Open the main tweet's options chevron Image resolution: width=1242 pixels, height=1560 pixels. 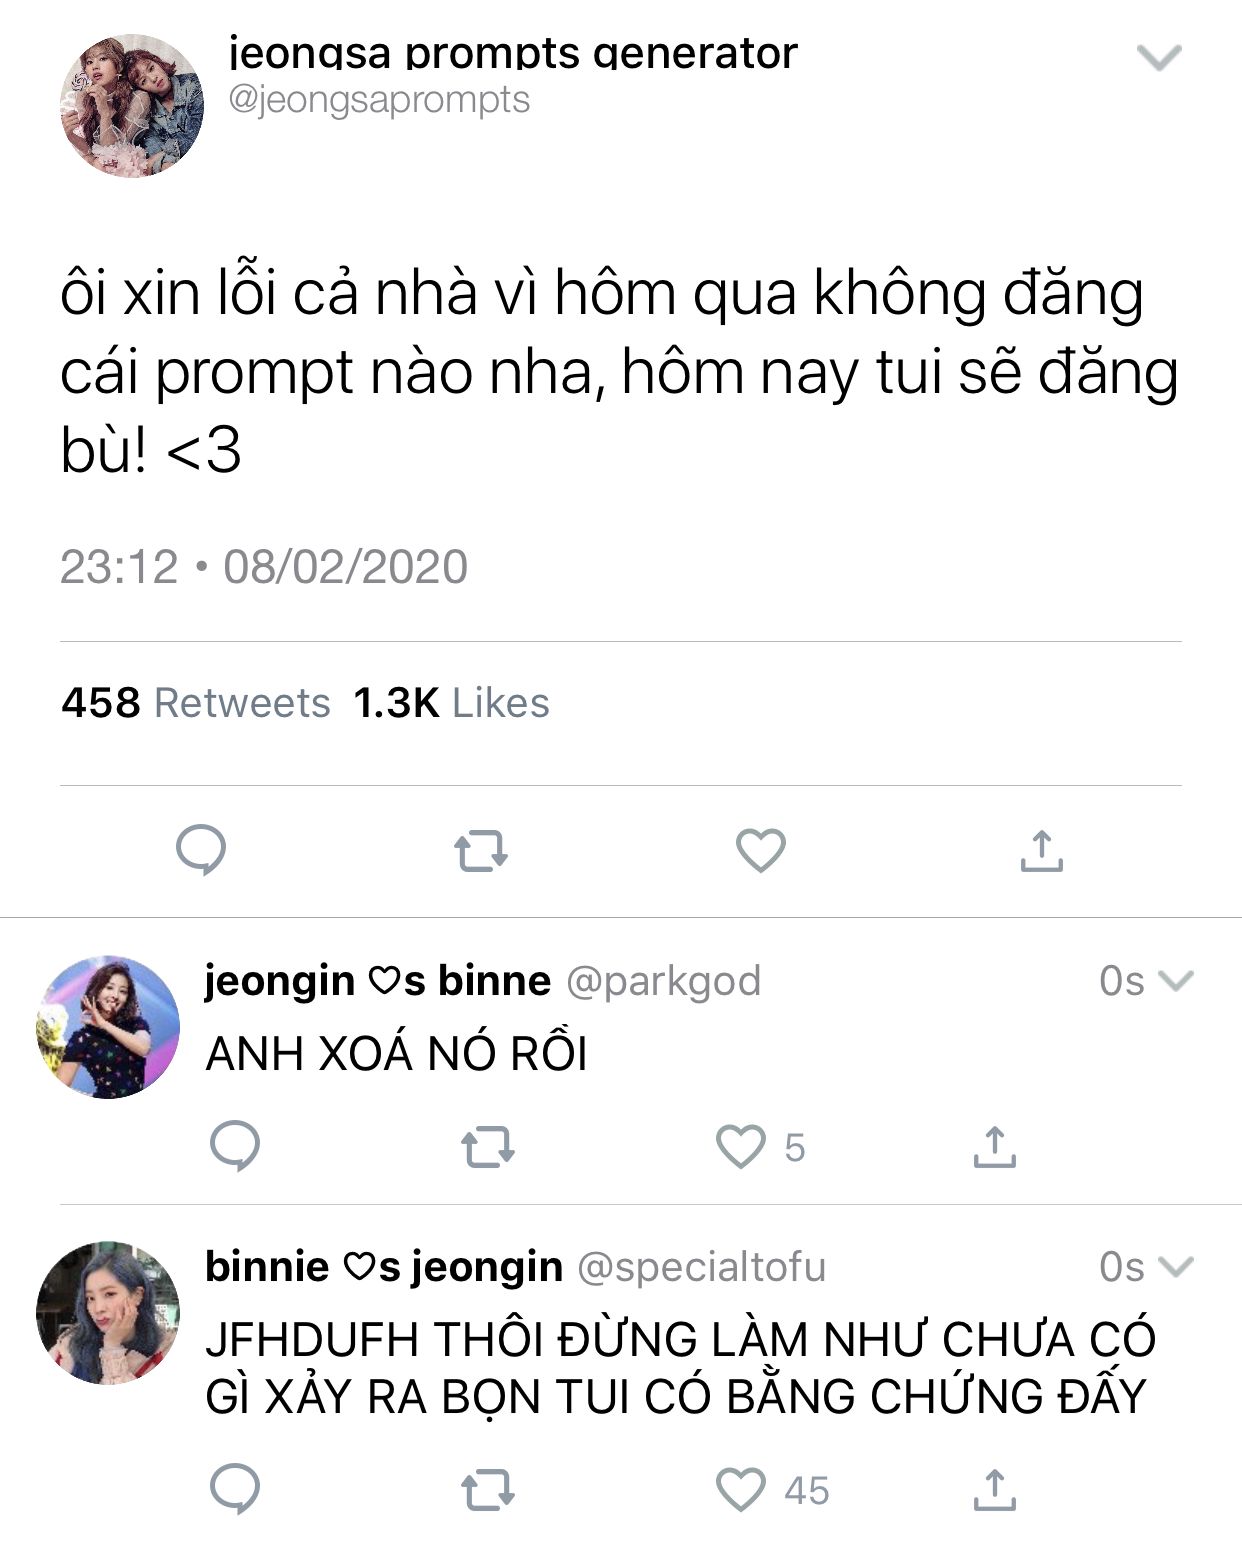(1160, 58)
